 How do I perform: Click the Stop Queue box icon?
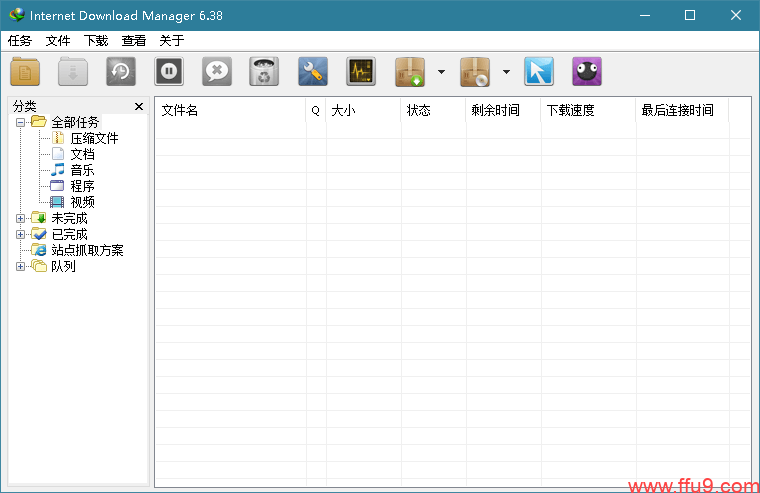475,72
